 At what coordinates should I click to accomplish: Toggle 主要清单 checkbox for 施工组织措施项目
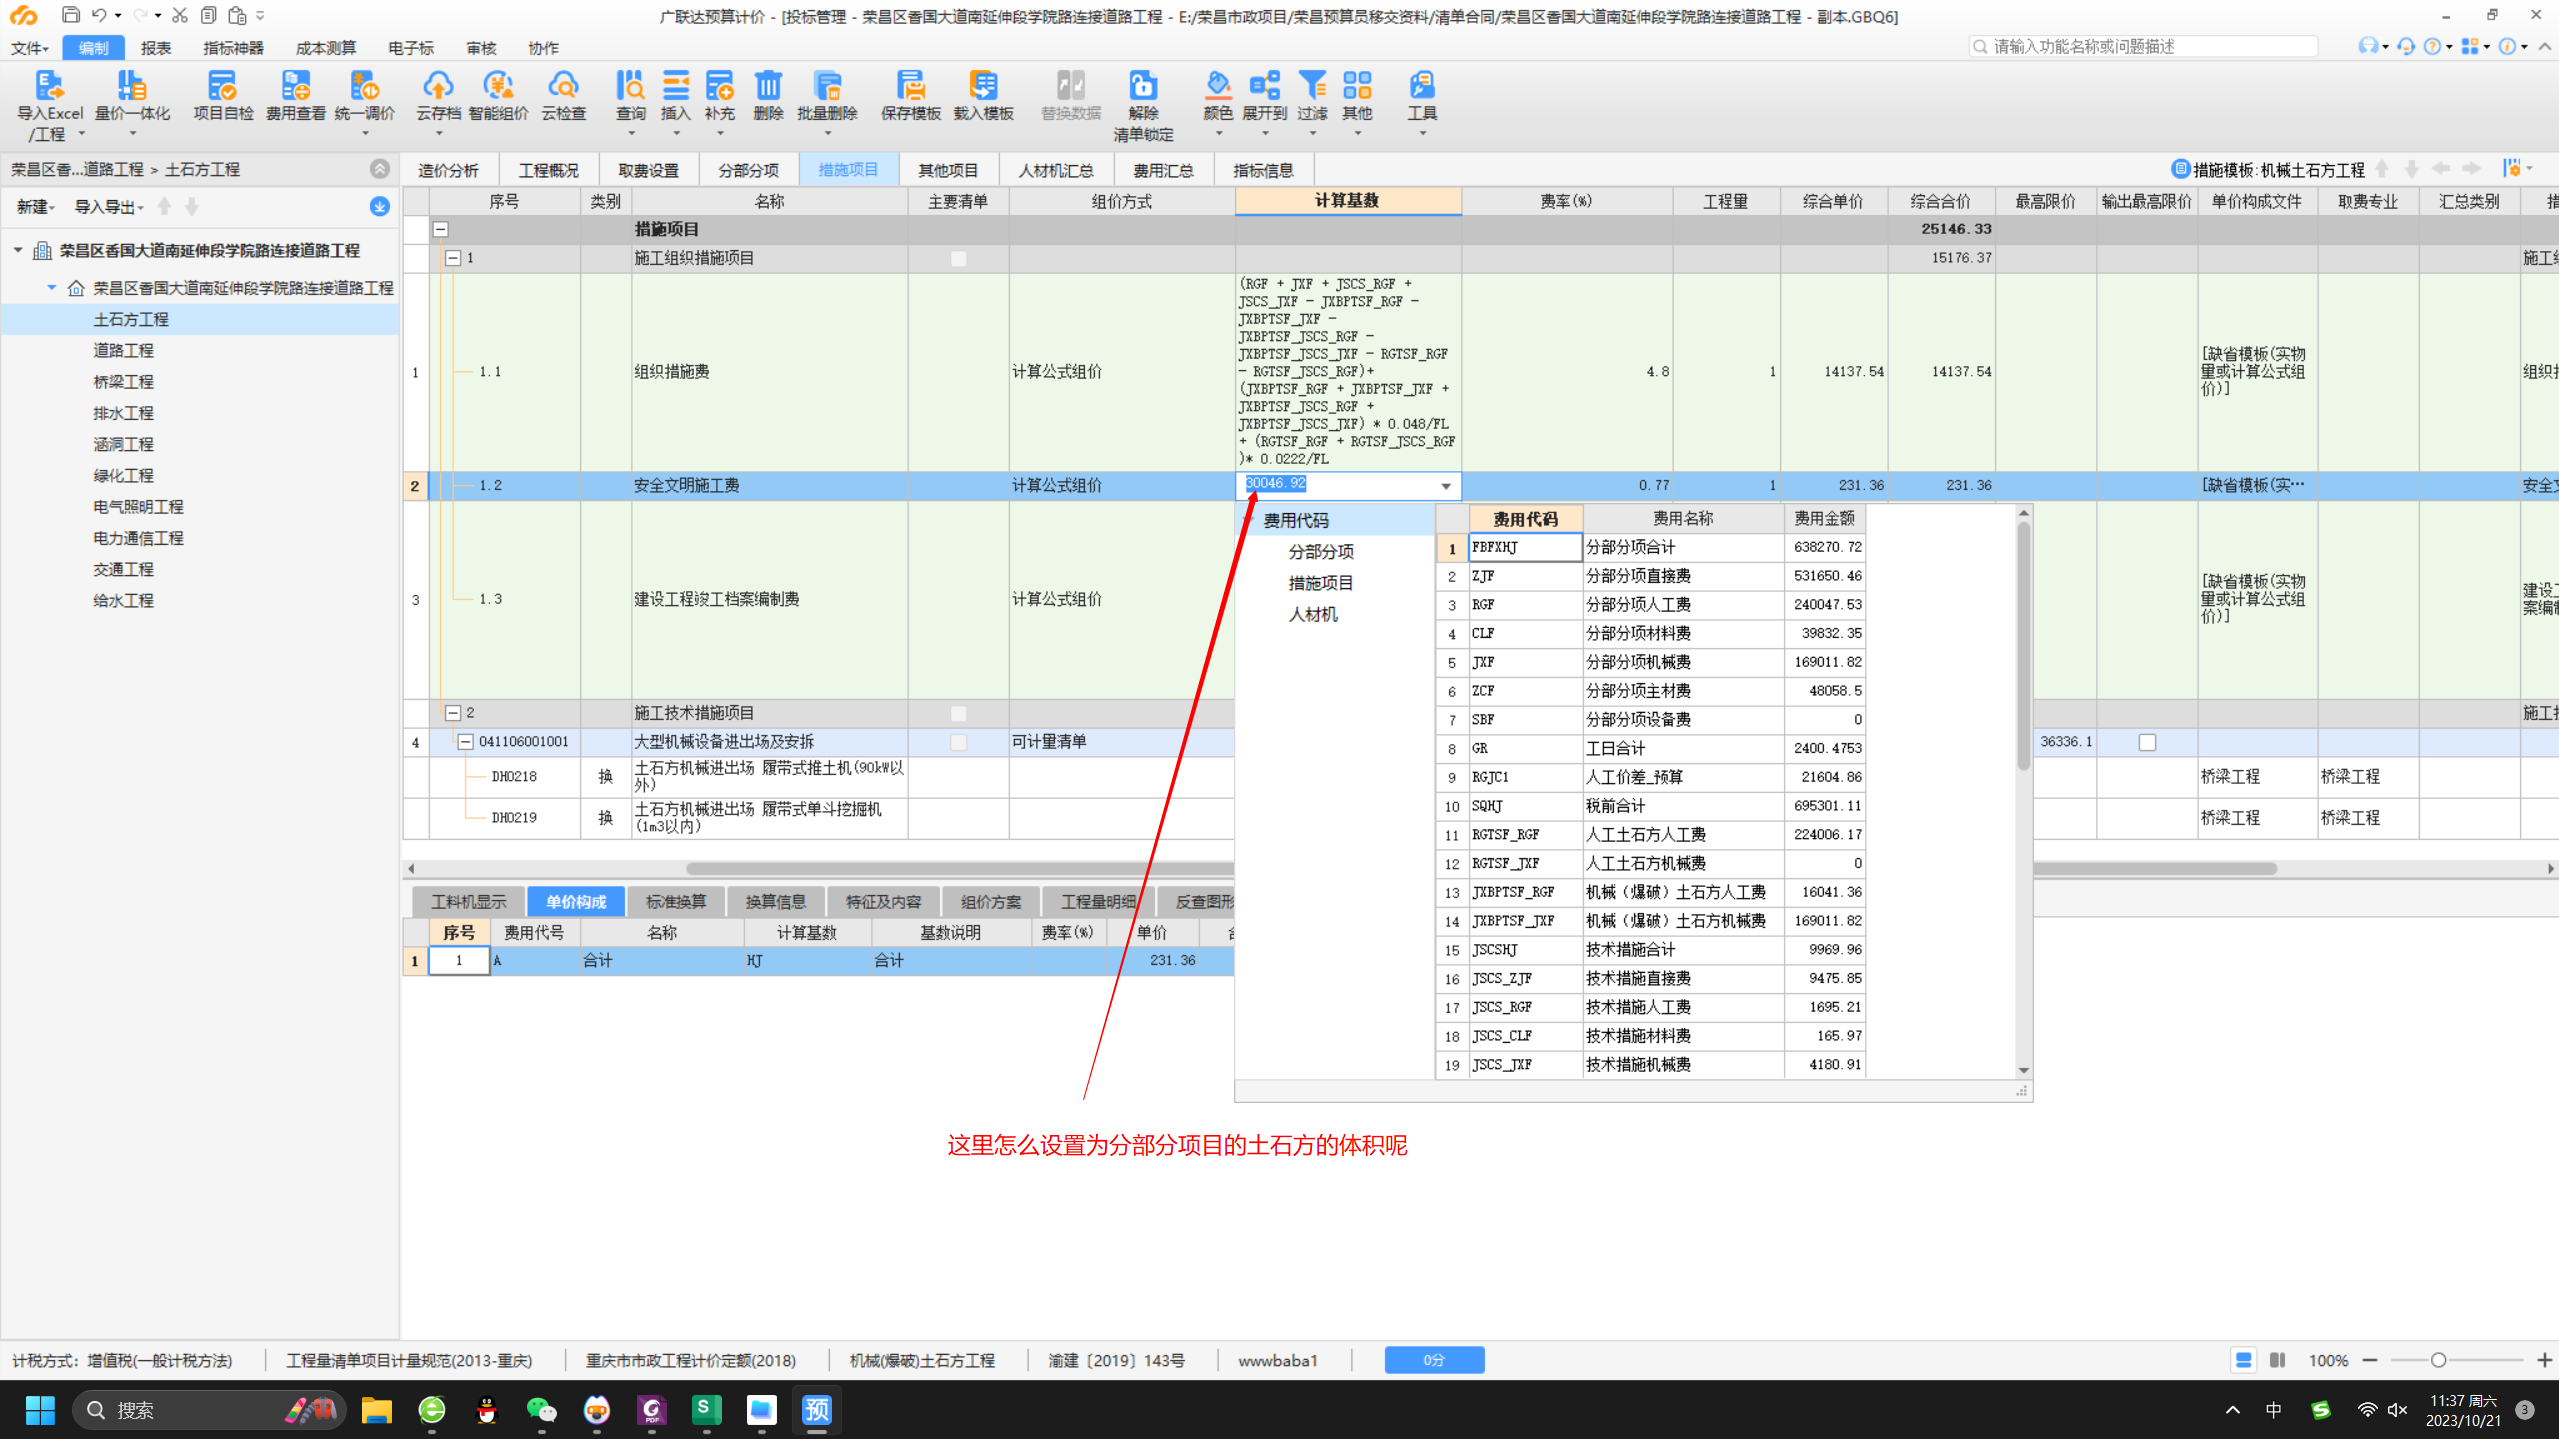958,258
